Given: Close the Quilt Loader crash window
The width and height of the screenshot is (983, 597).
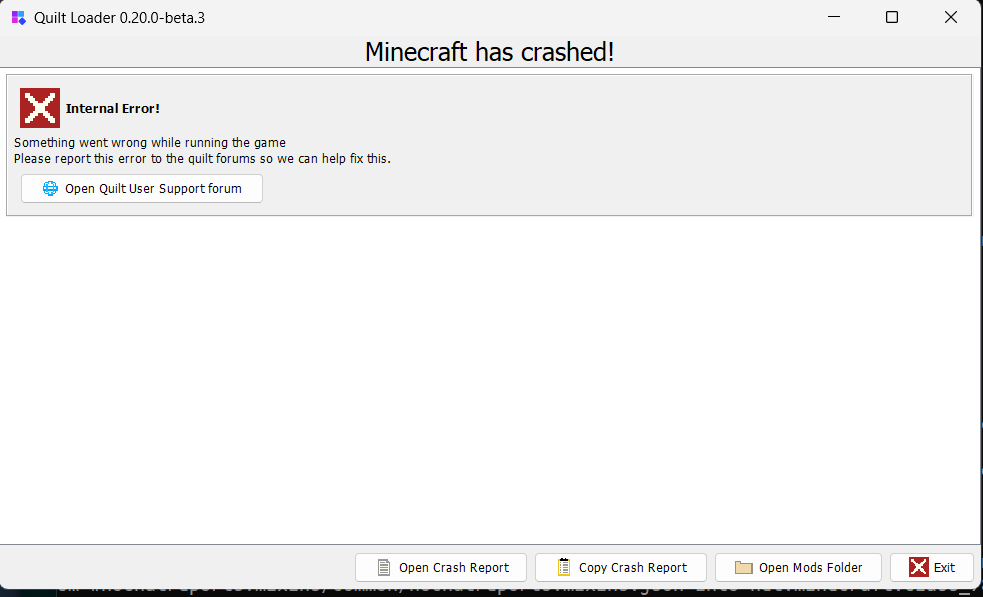Looking at the screenshot, I should point(950,17).
